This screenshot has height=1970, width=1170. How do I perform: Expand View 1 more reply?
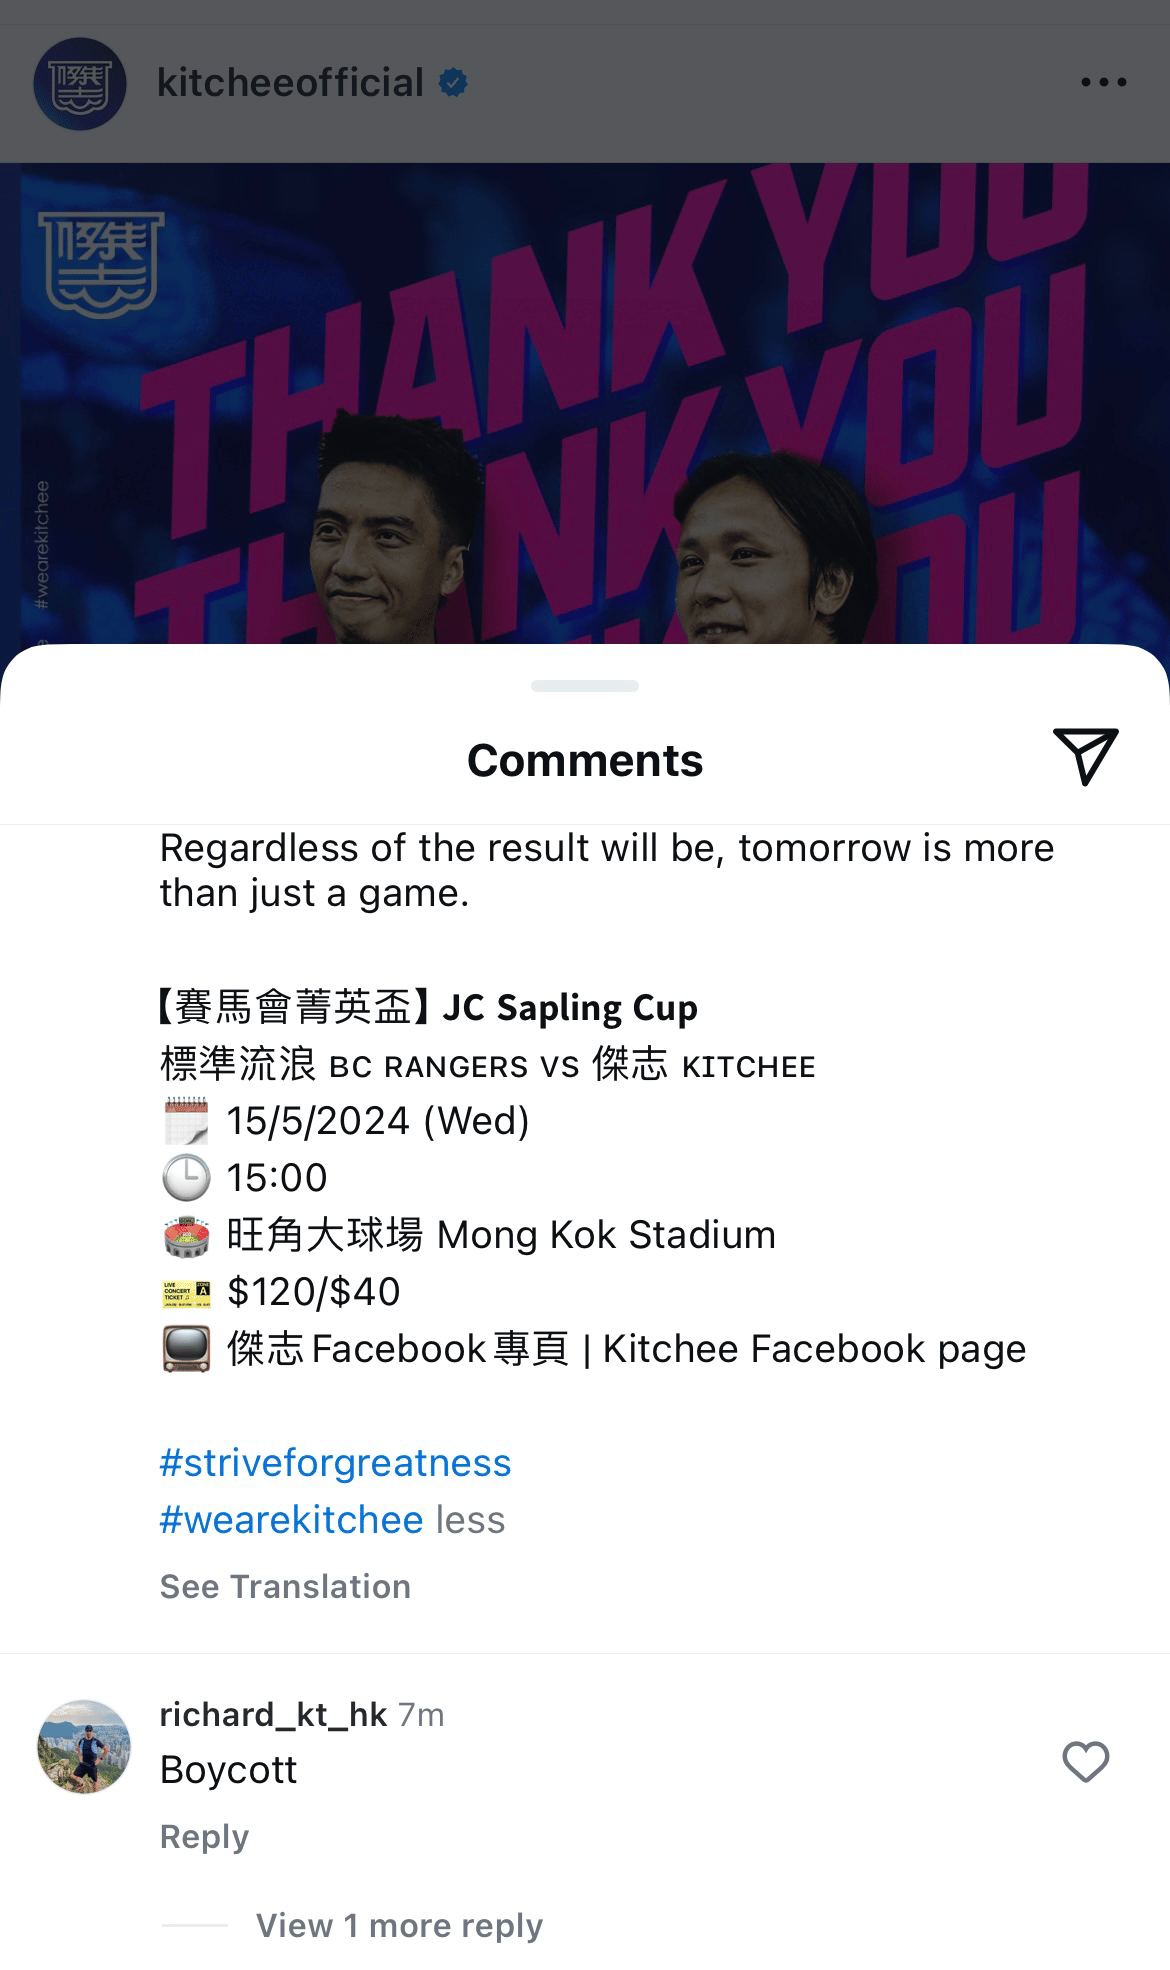pos(399,1925)
